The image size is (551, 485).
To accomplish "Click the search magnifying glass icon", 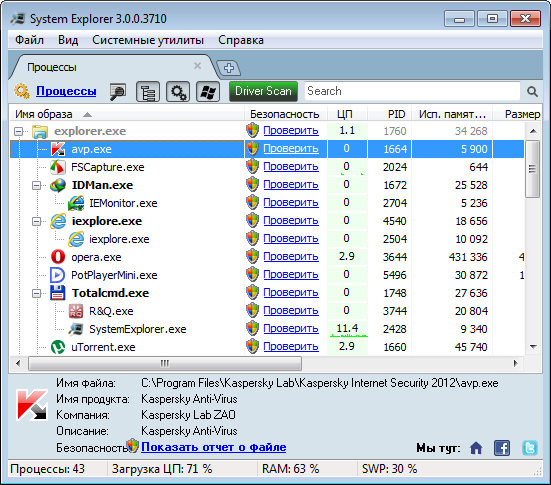I will (532, 92).
